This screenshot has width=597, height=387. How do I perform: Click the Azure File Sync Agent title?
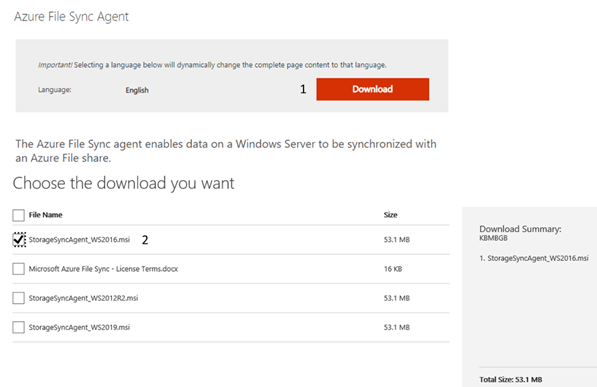click(x=71, y=17)
